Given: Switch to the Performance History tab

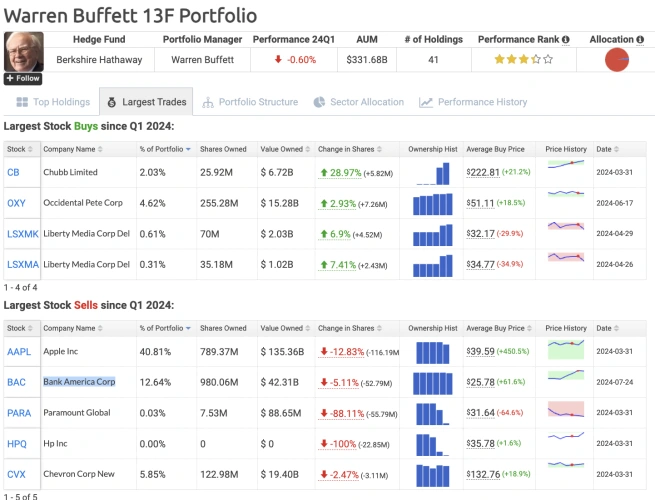Looking at the screenshot, I should 474,102.
